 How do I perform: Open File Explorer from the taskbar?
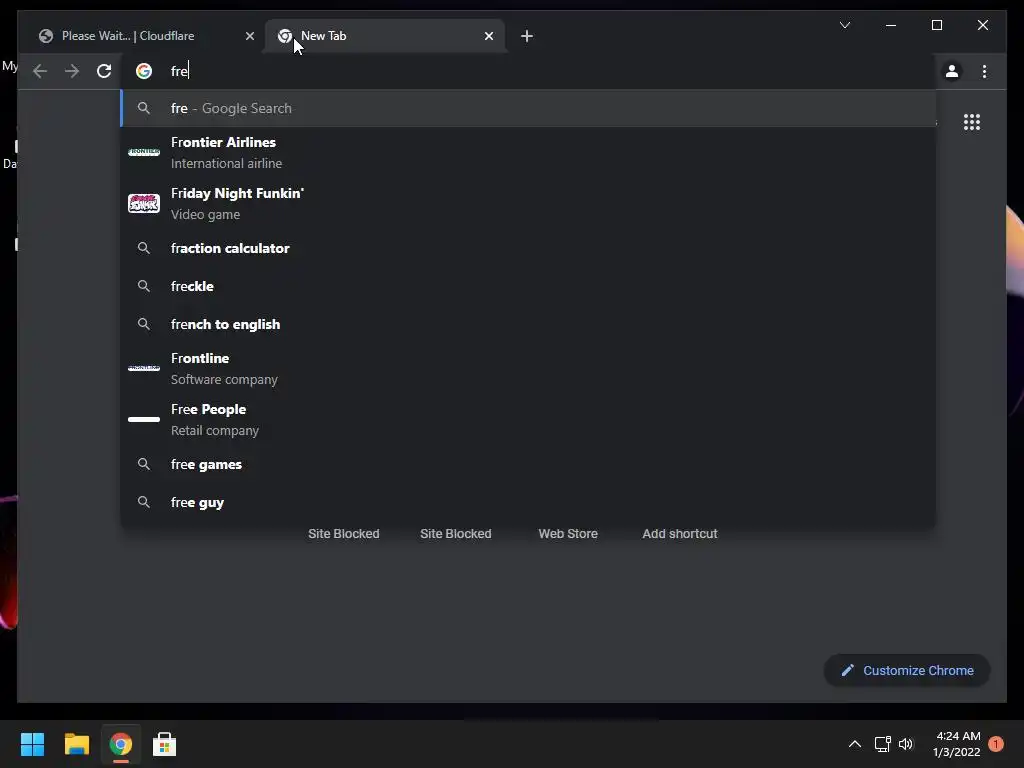(76, 744)
